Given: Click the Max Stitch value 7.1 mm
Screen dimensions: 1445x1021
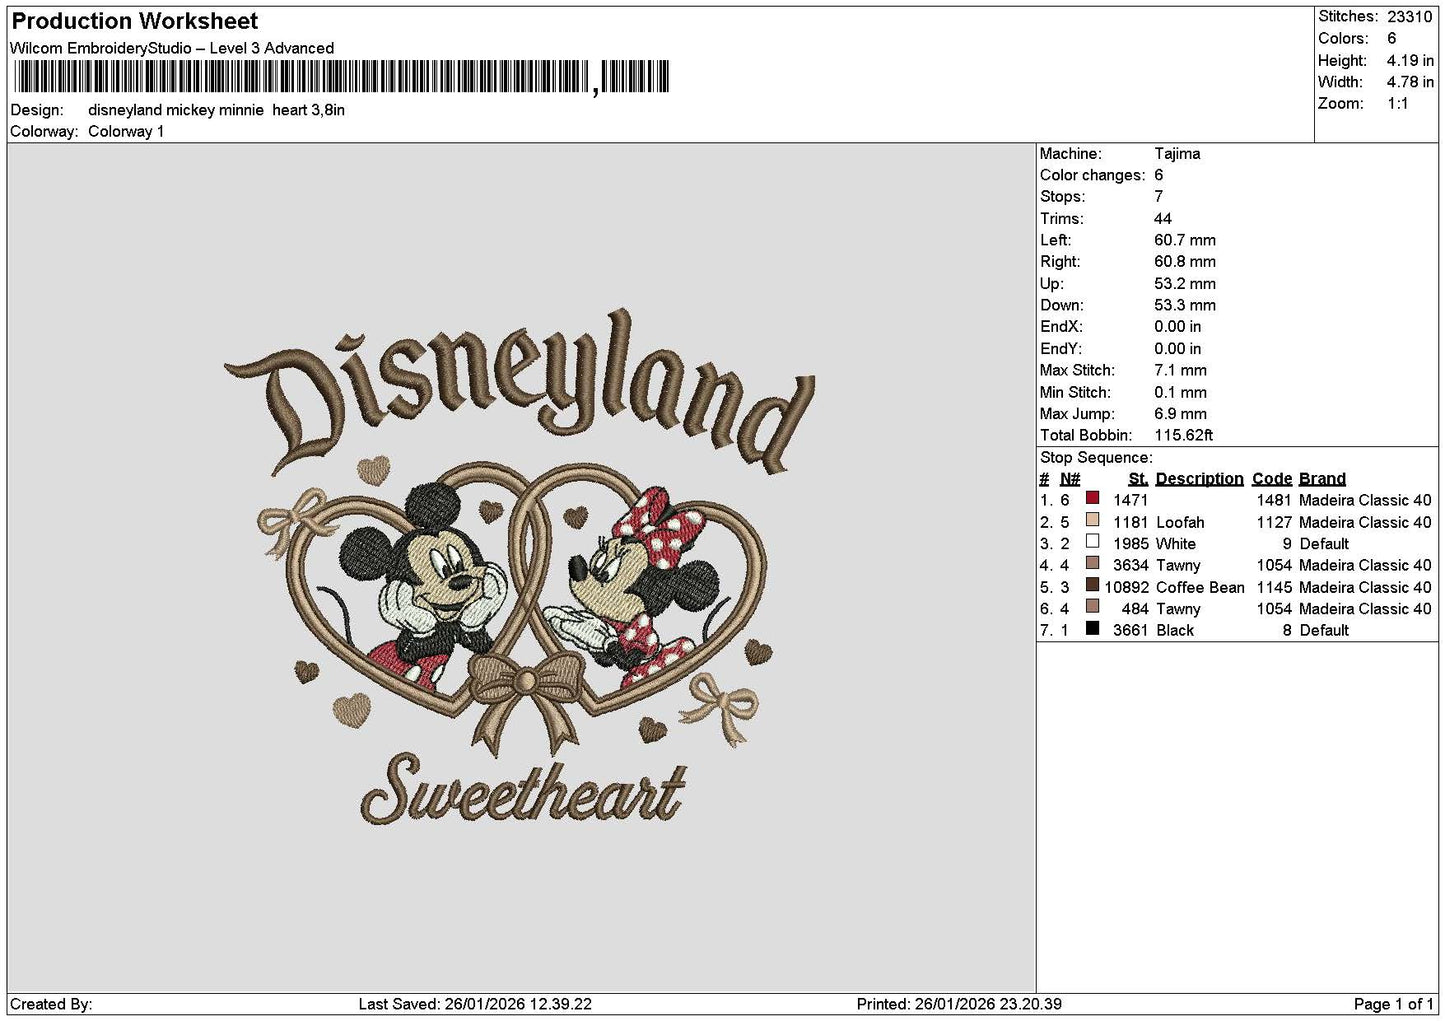Looking at the screenshot, I should (x=1180, y=370).
